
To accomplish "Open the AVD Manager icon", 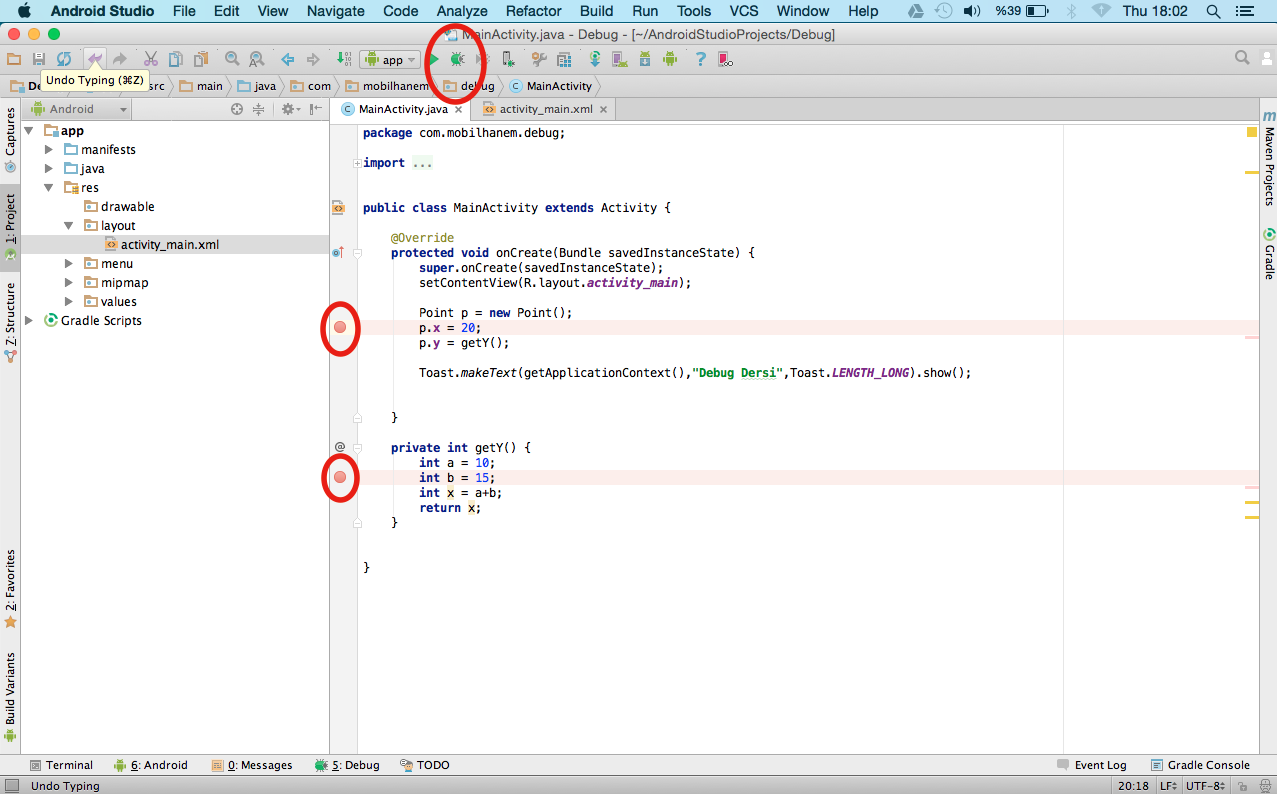I will pyautogui.click(x=620, y=59).
